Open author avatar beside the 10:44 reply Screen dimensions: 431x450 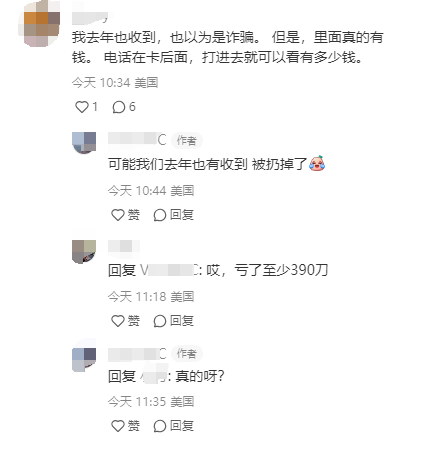(84, 143)
